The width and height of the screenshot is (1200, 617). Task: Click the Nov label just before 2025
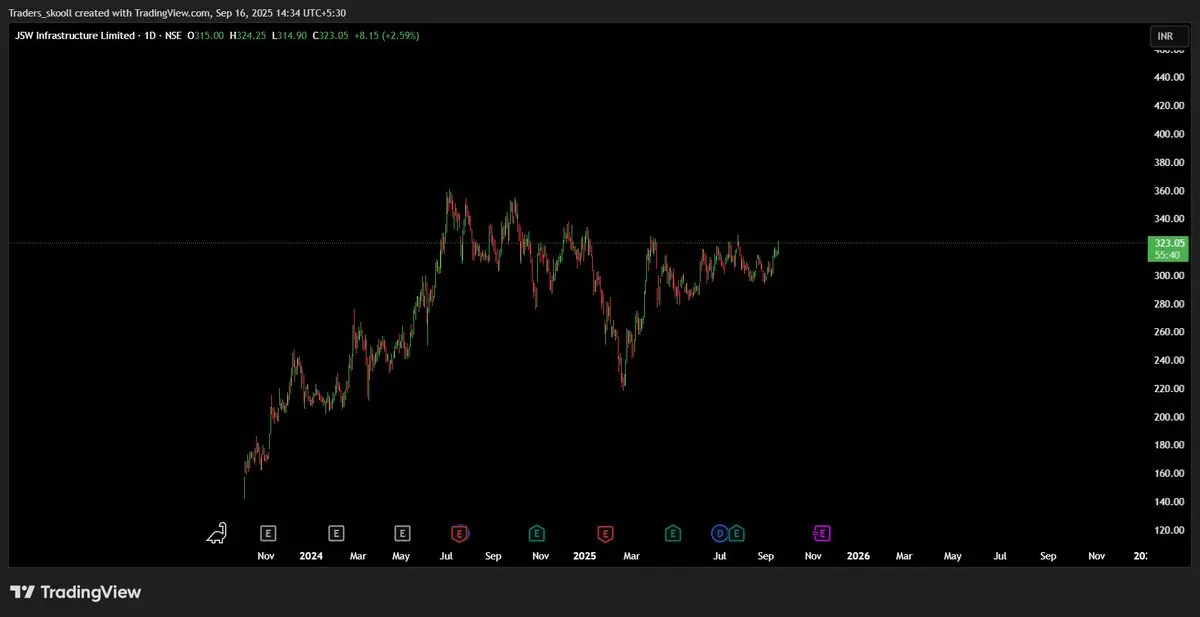coord(539,555)
